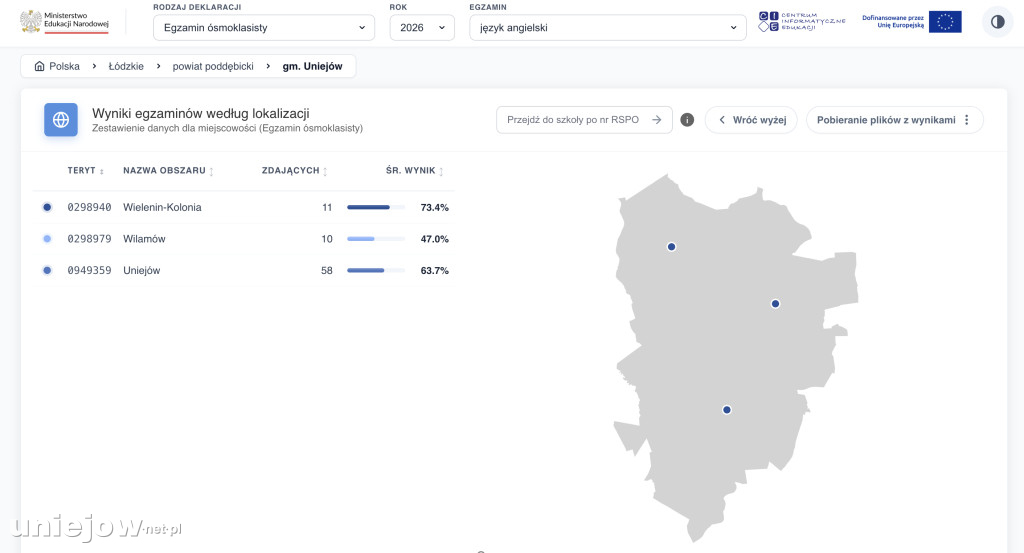
Task: Open the Uniejów row
Action: click(244, 270)
